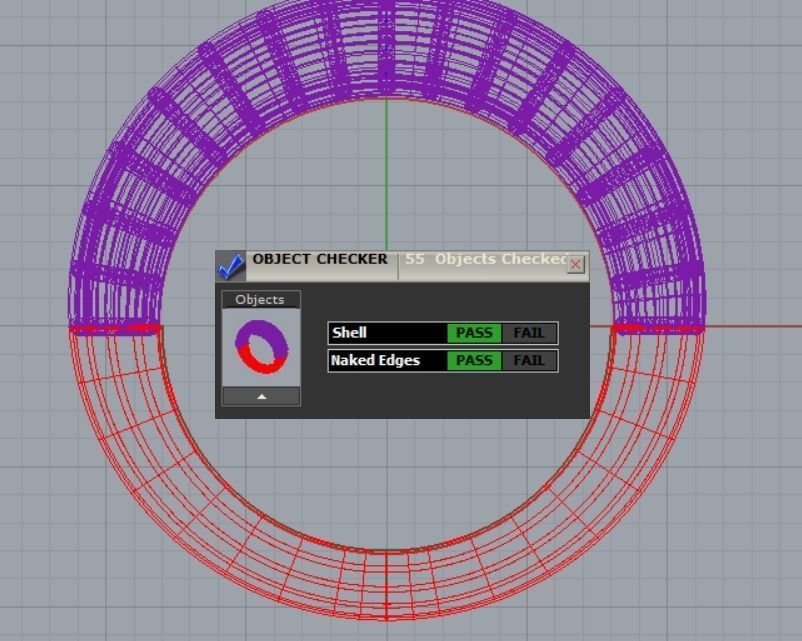Click the PASS button in the Shell row
Screen dimensions: 802x641
pyautogui.click(x=474, y=333)
